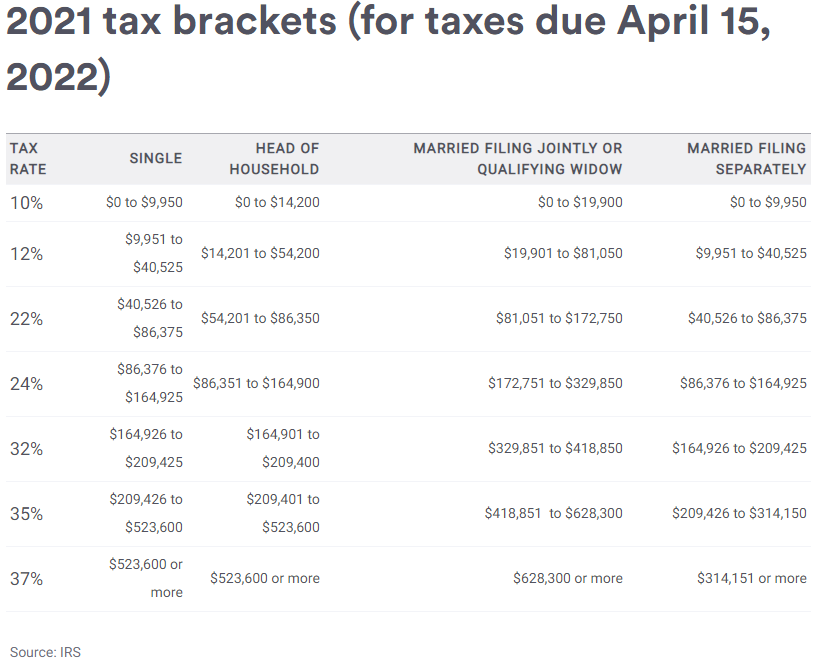Select the 12% tax rate cell
This screenshot has width=819, height=668.
(x=27, y=254)
